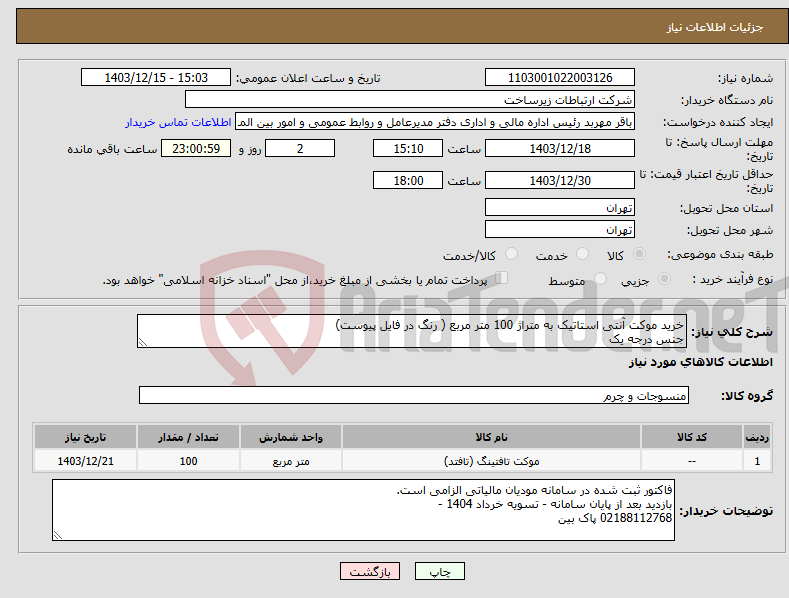The width and height of the screenshot is (789, 598).
Task: Click the اطلاعات کالاهای مورد نیاز section heading
Action: [x=700, y=362]
